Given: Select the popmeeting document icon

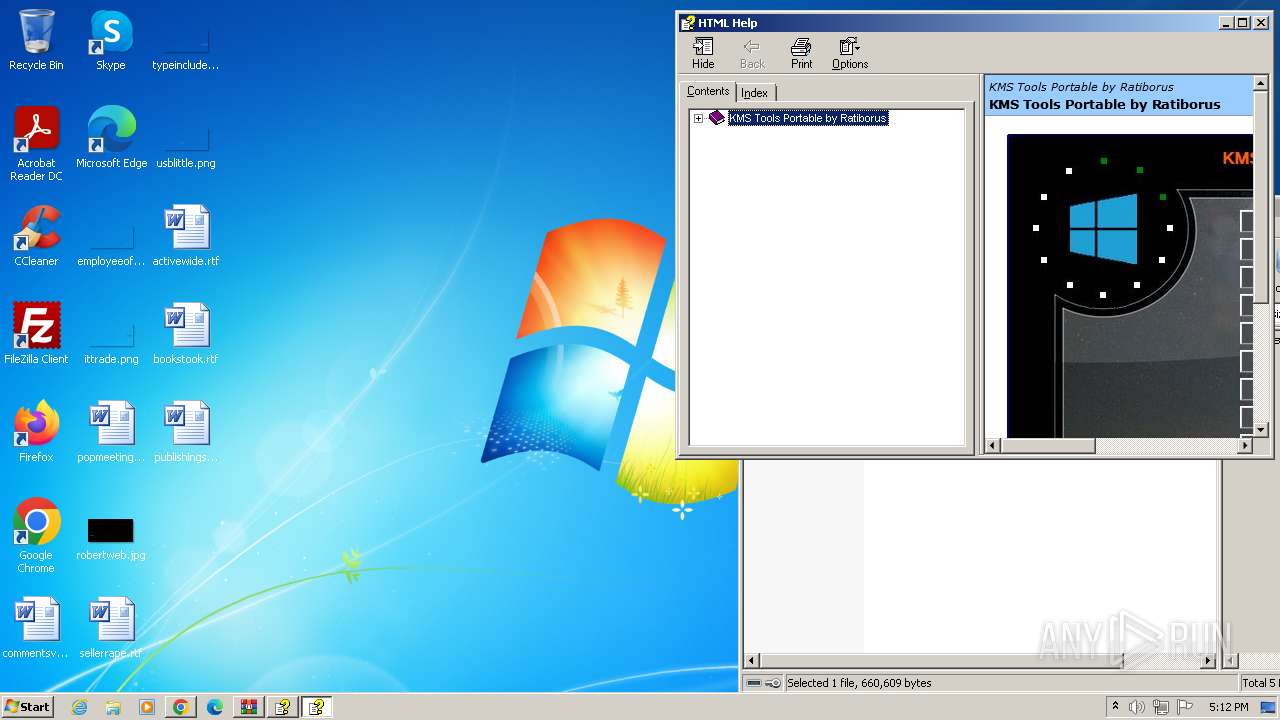Looking at the screenshot, I should (111, 432).
